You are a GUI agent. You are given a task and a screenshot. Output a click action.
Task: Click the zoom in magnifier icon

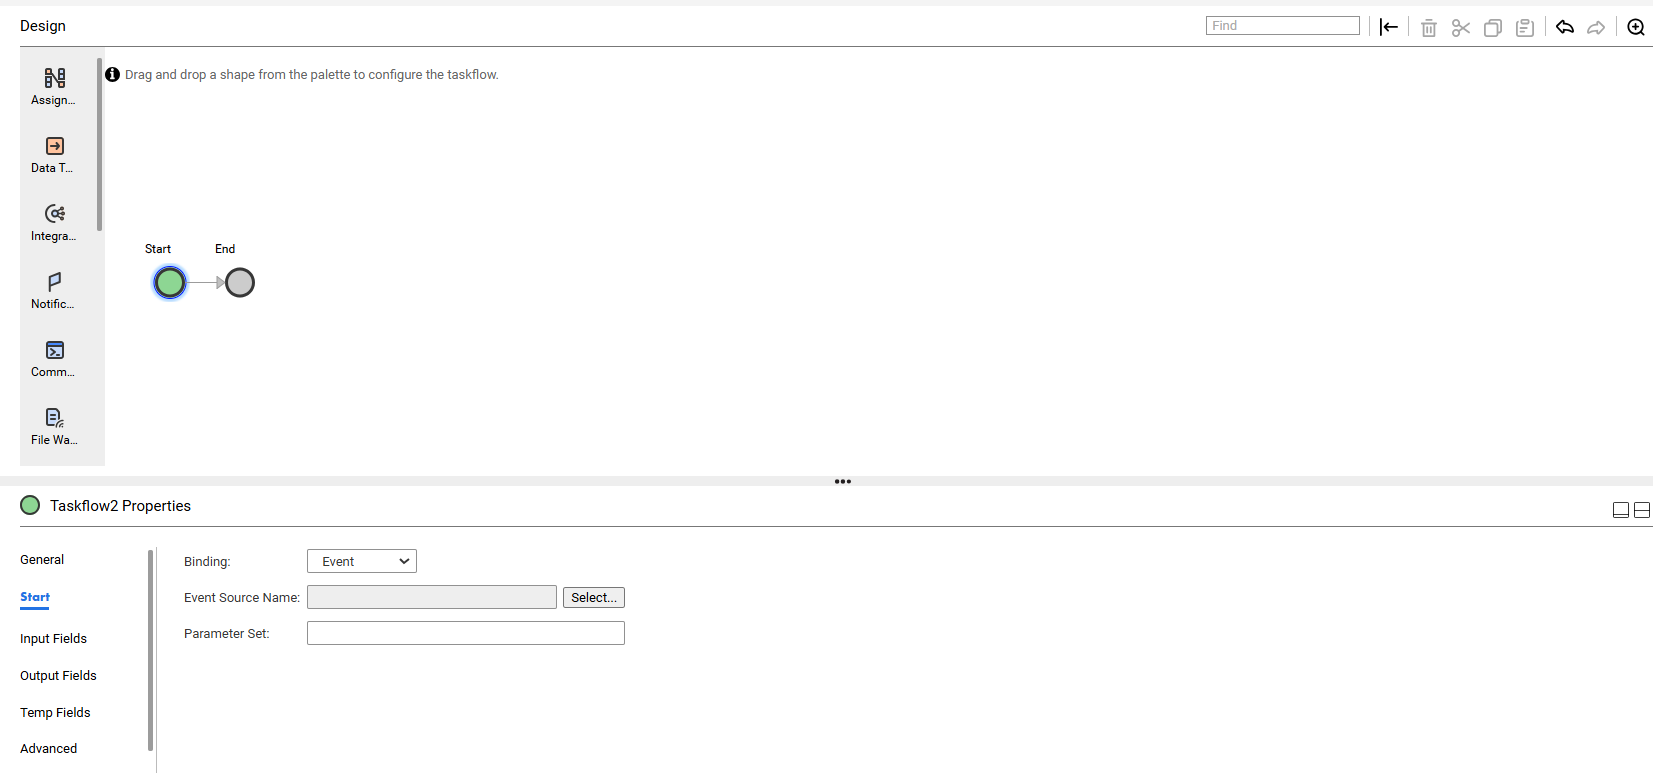click(x=1636, y=27)
